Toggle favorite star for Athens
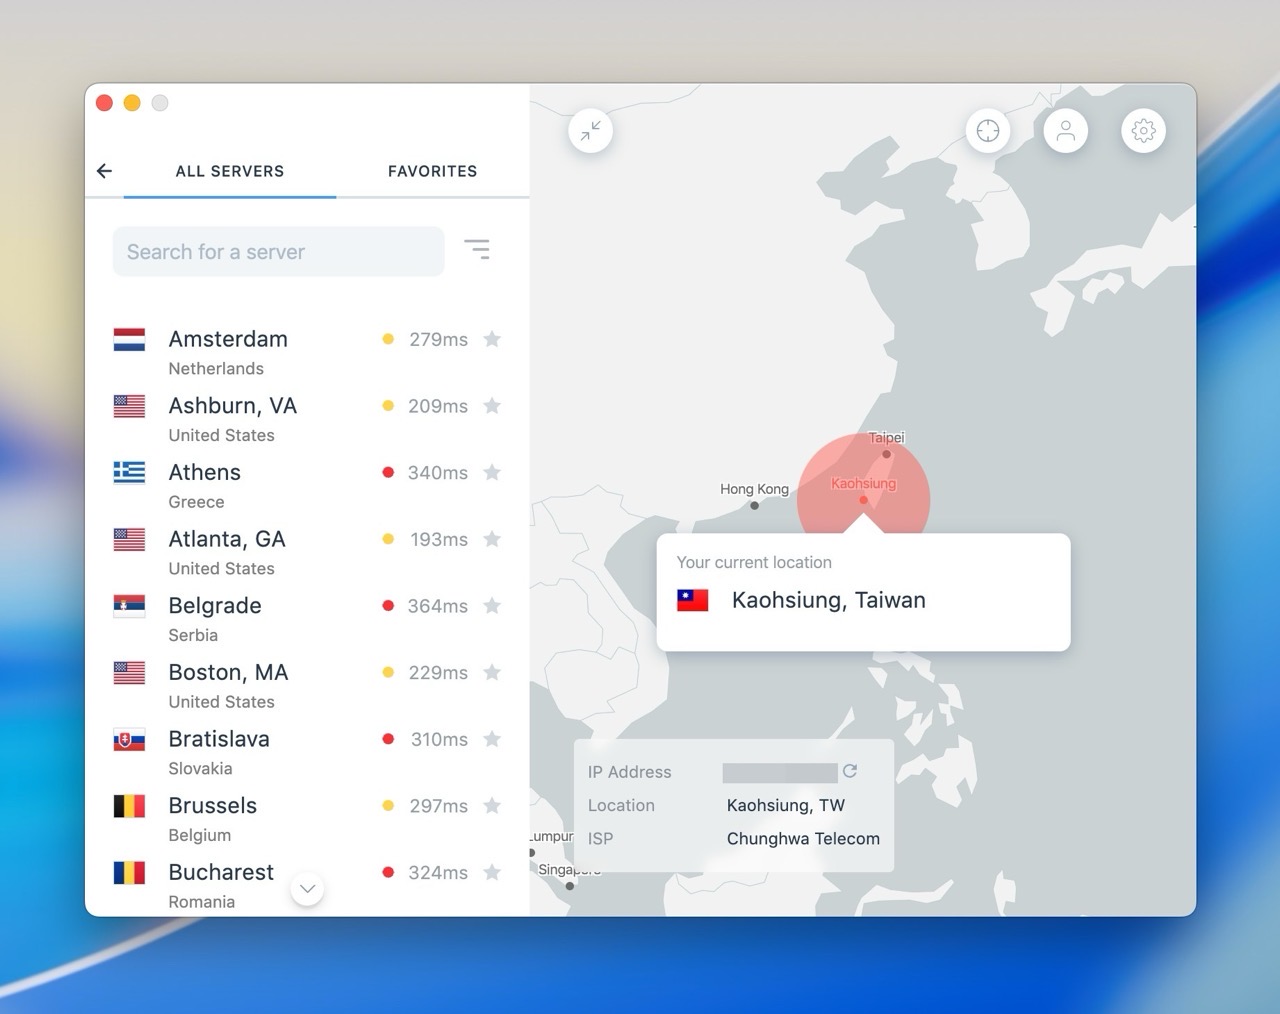 pyautogui.click(x=492, y=472)
